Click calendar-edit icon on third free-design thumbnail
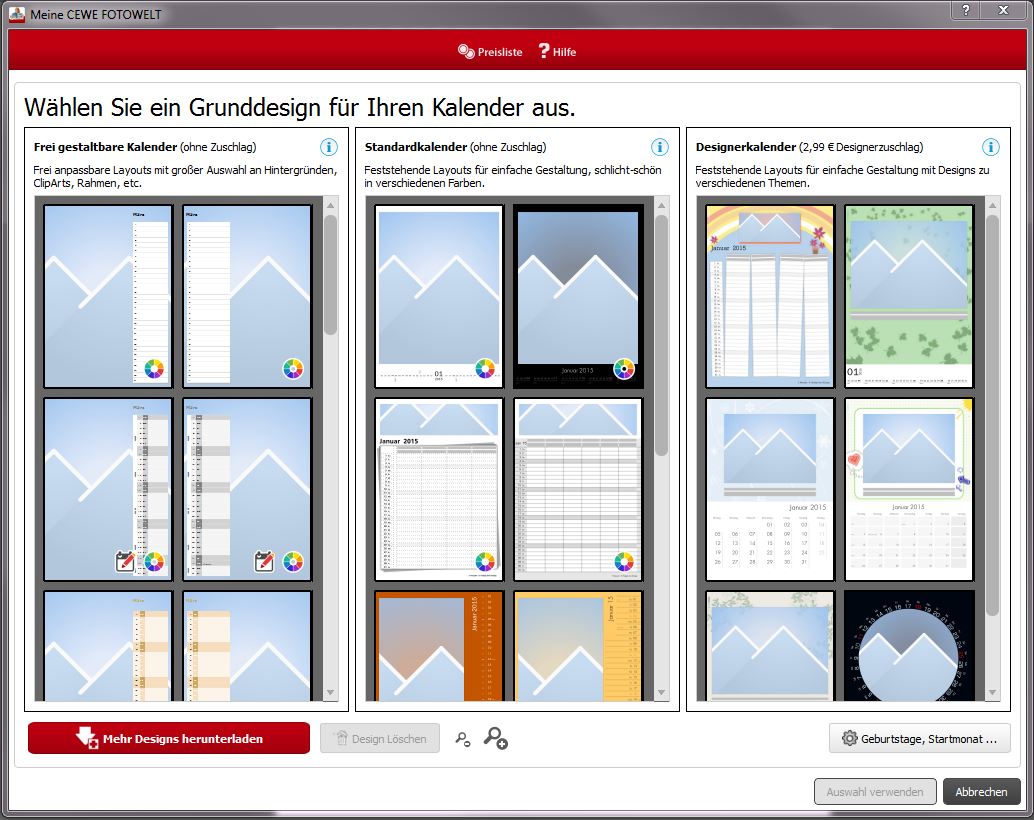The height and width of the screenshot is (820, 1034). pos(125,561)
